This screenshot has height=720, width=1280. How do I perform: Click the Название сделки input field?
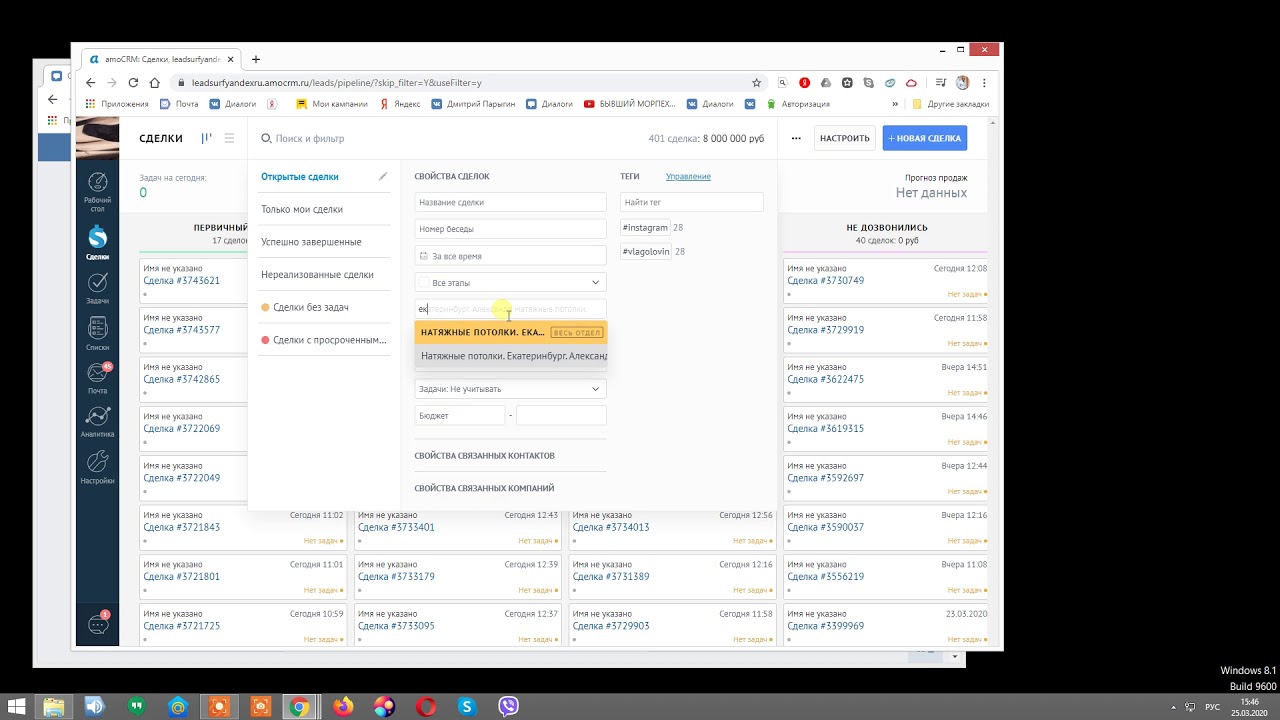tap(510, 203)
